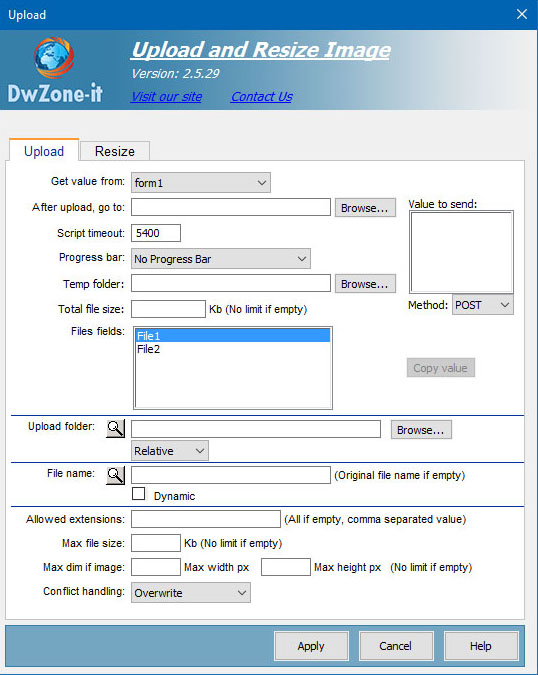Select the Upload tab

44,151
